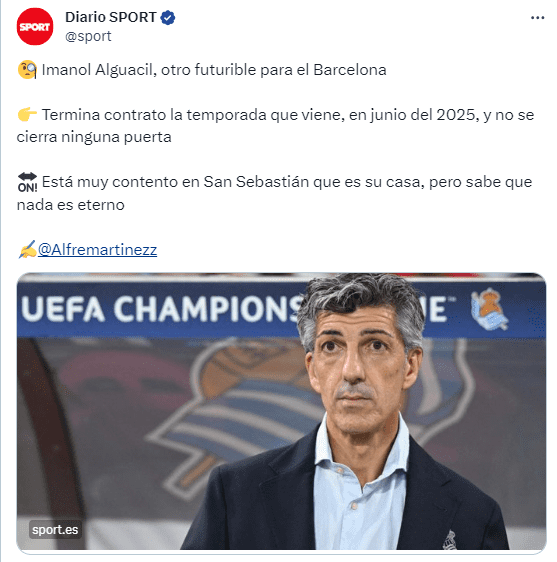
Task: Open the Diario SPORT display name
Action: coord(111,17)
